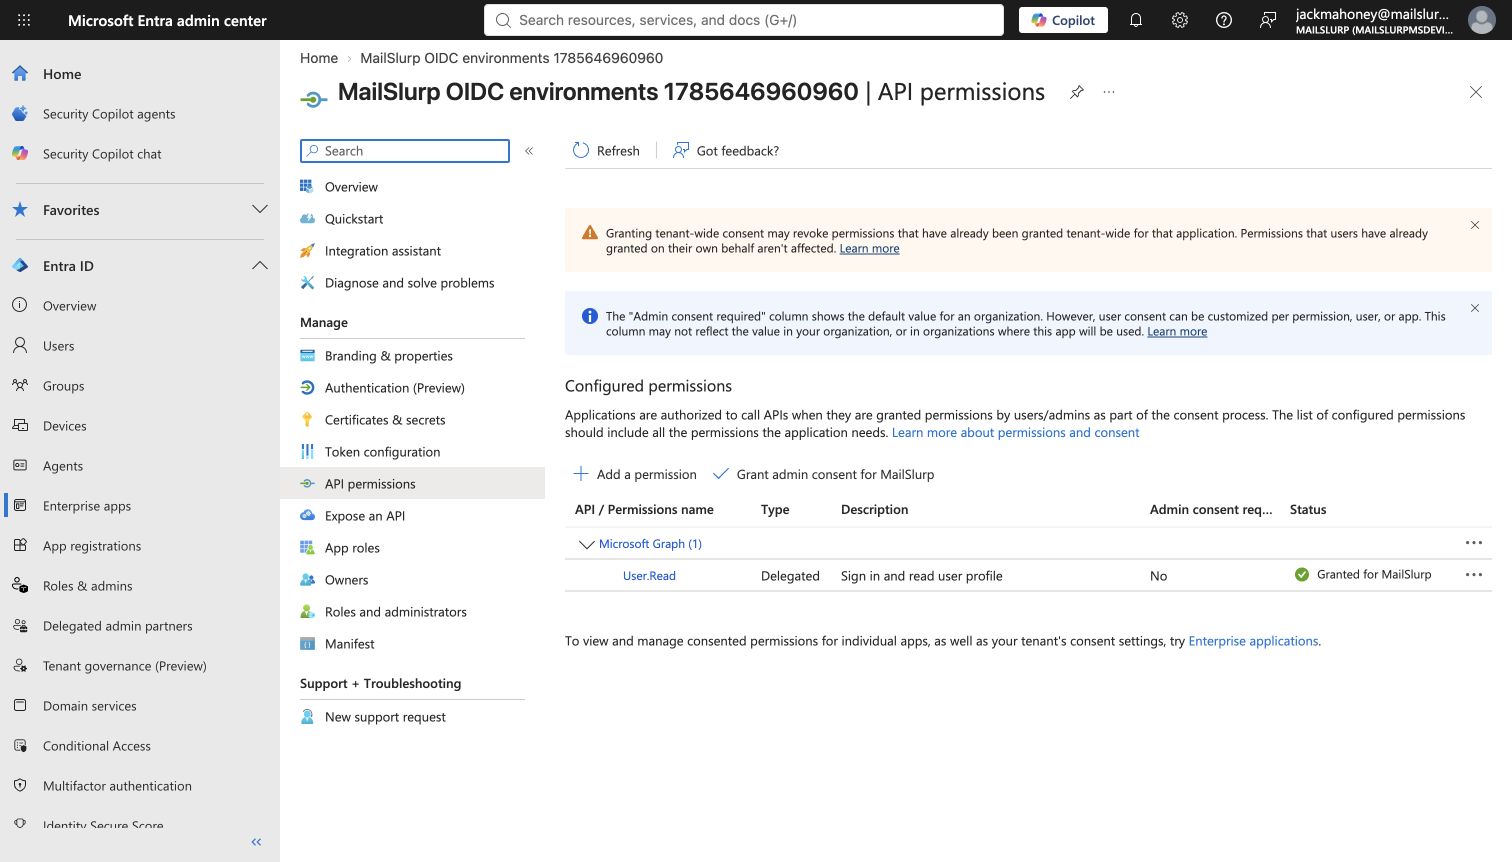Open ellipsis menu for Microsoft Graph row
Image resolution: width=1512 pixels, height=862 pixels.
(x=1474, y=543)
